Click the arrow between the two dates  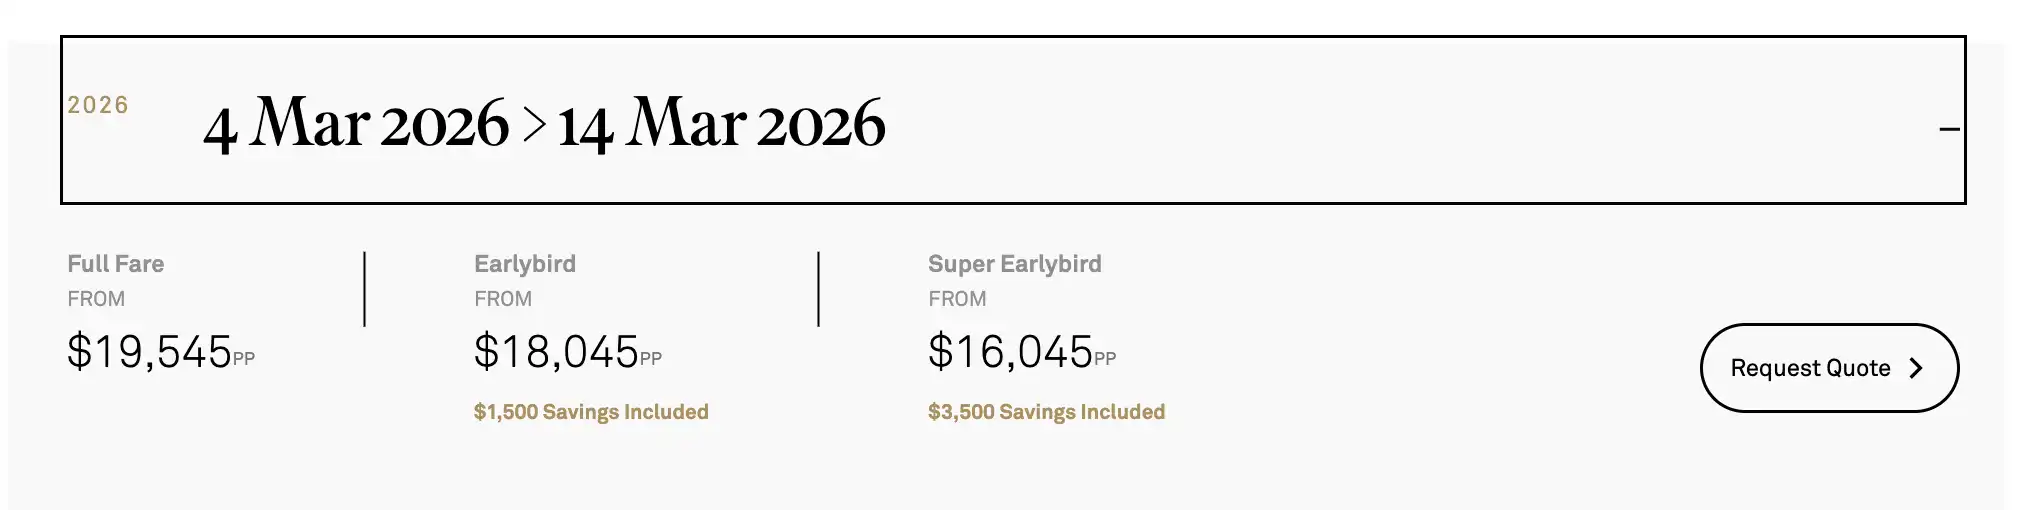[534, 124]
